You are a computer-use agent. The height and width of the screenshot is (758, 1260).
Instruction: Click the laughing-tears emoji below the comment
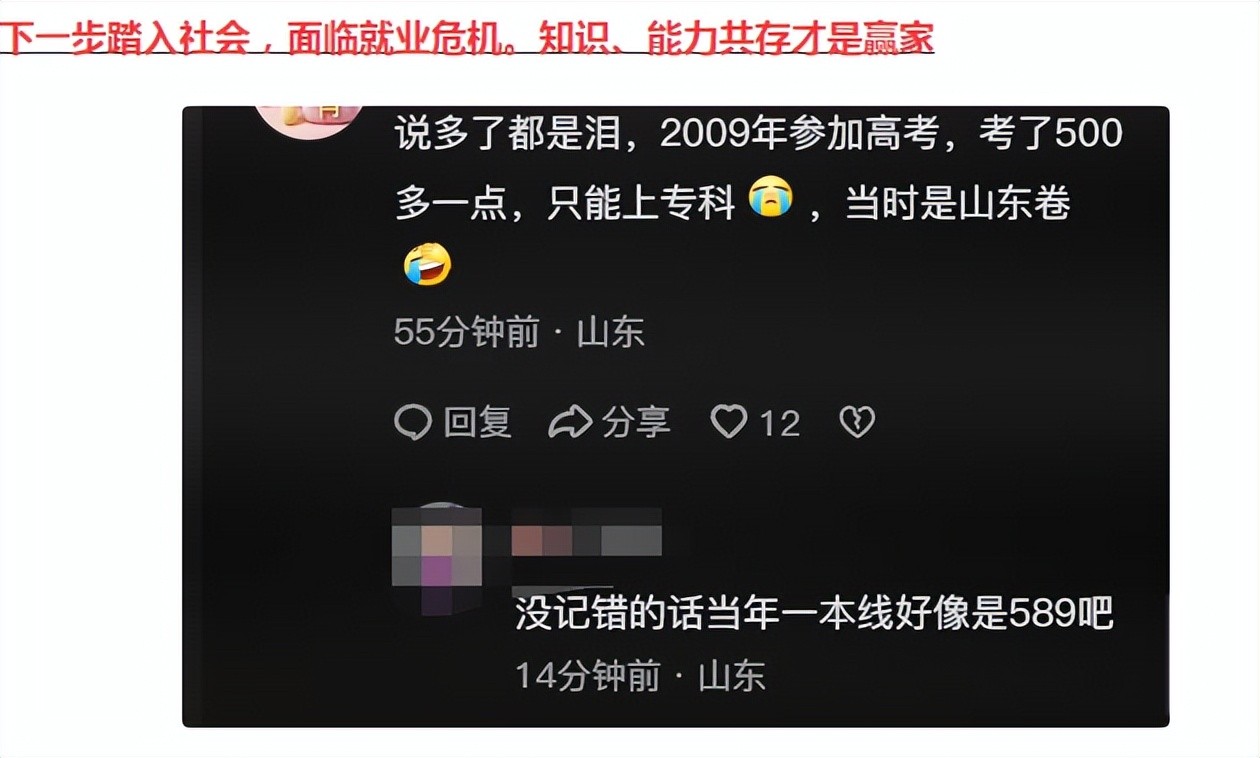click(428, 264)
